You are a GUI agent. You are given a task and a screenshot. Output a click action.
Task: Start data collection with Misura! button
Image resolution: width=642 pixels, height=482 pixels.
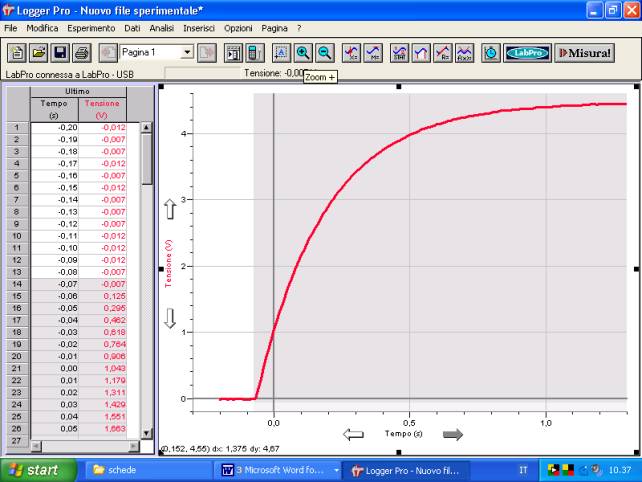coord(584,52)
